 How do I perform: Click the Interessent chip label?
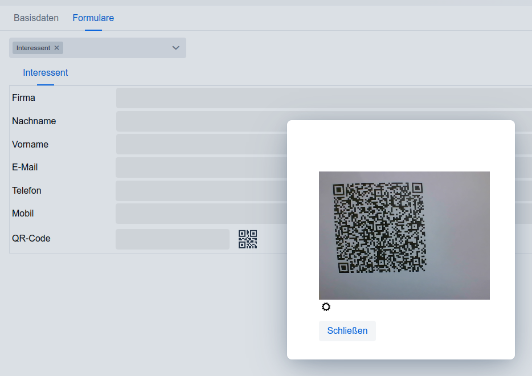click(x=33, y=48)
